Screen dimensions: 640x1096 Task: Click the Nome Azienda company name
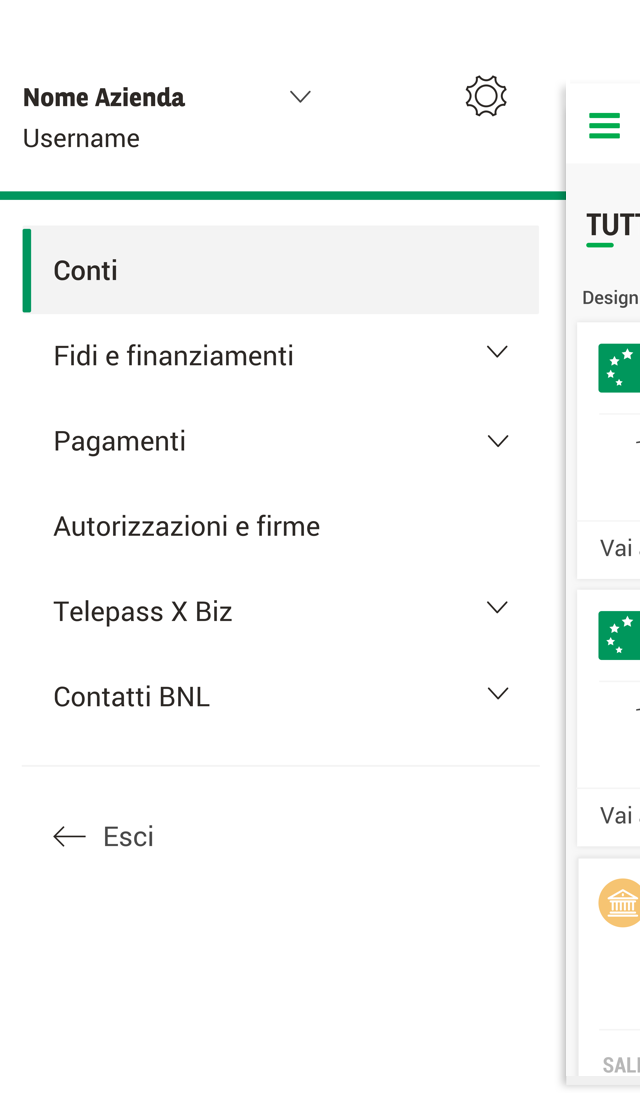tap(104, 97)
